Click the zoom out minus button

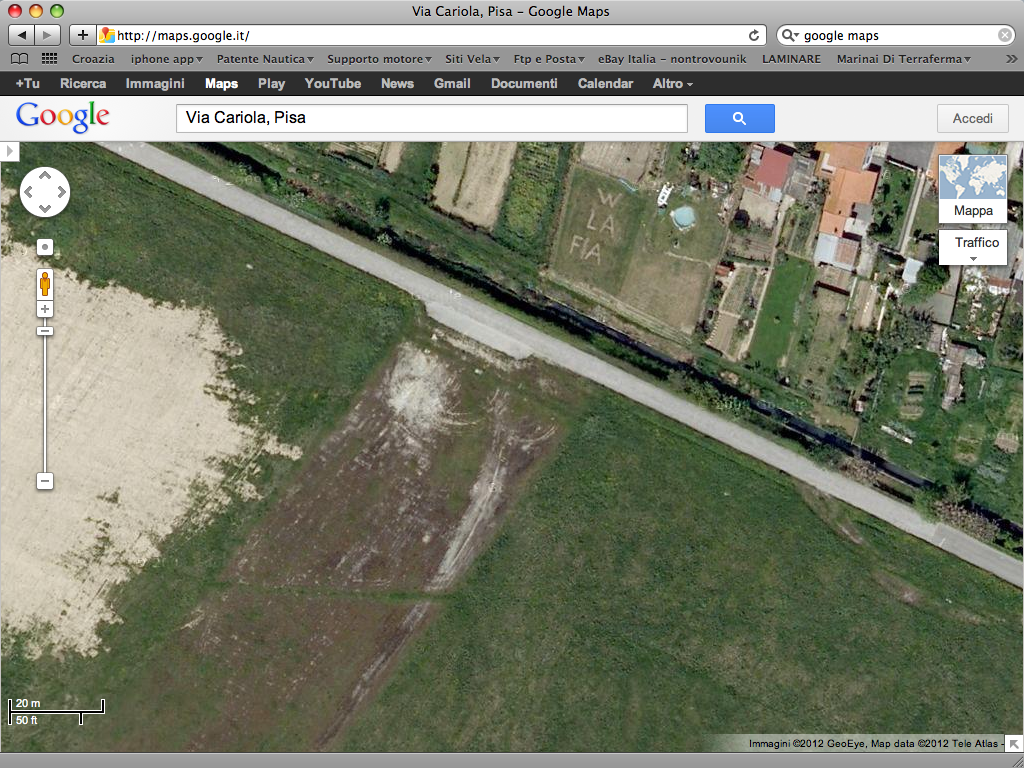click(44, 481)
